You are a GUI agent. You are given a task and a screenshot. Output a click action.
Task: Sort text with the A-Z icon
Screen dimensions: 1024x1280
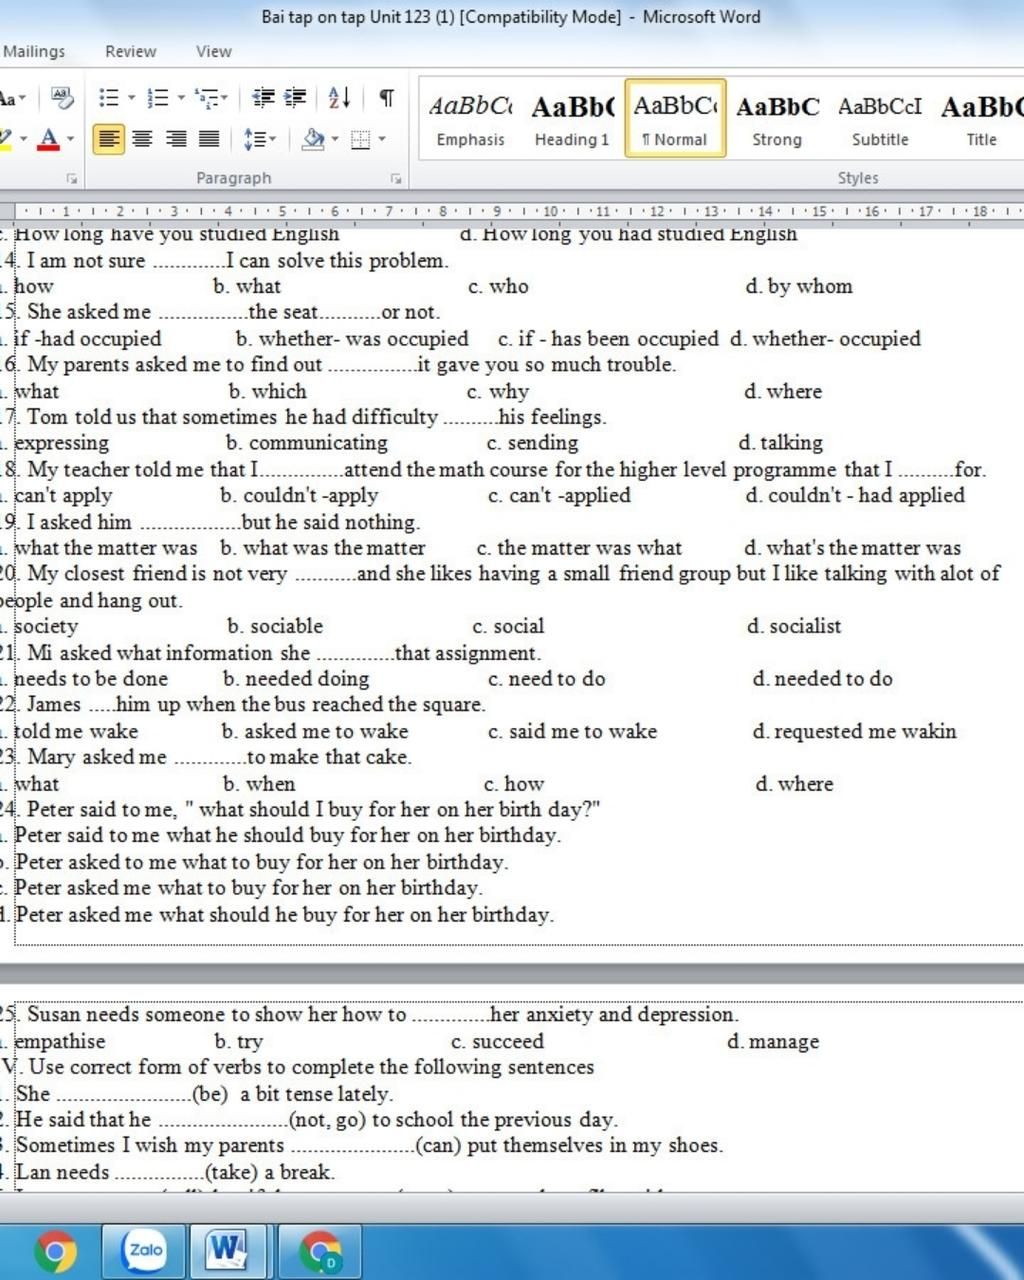pyautogui.click(x=339, y=97)
